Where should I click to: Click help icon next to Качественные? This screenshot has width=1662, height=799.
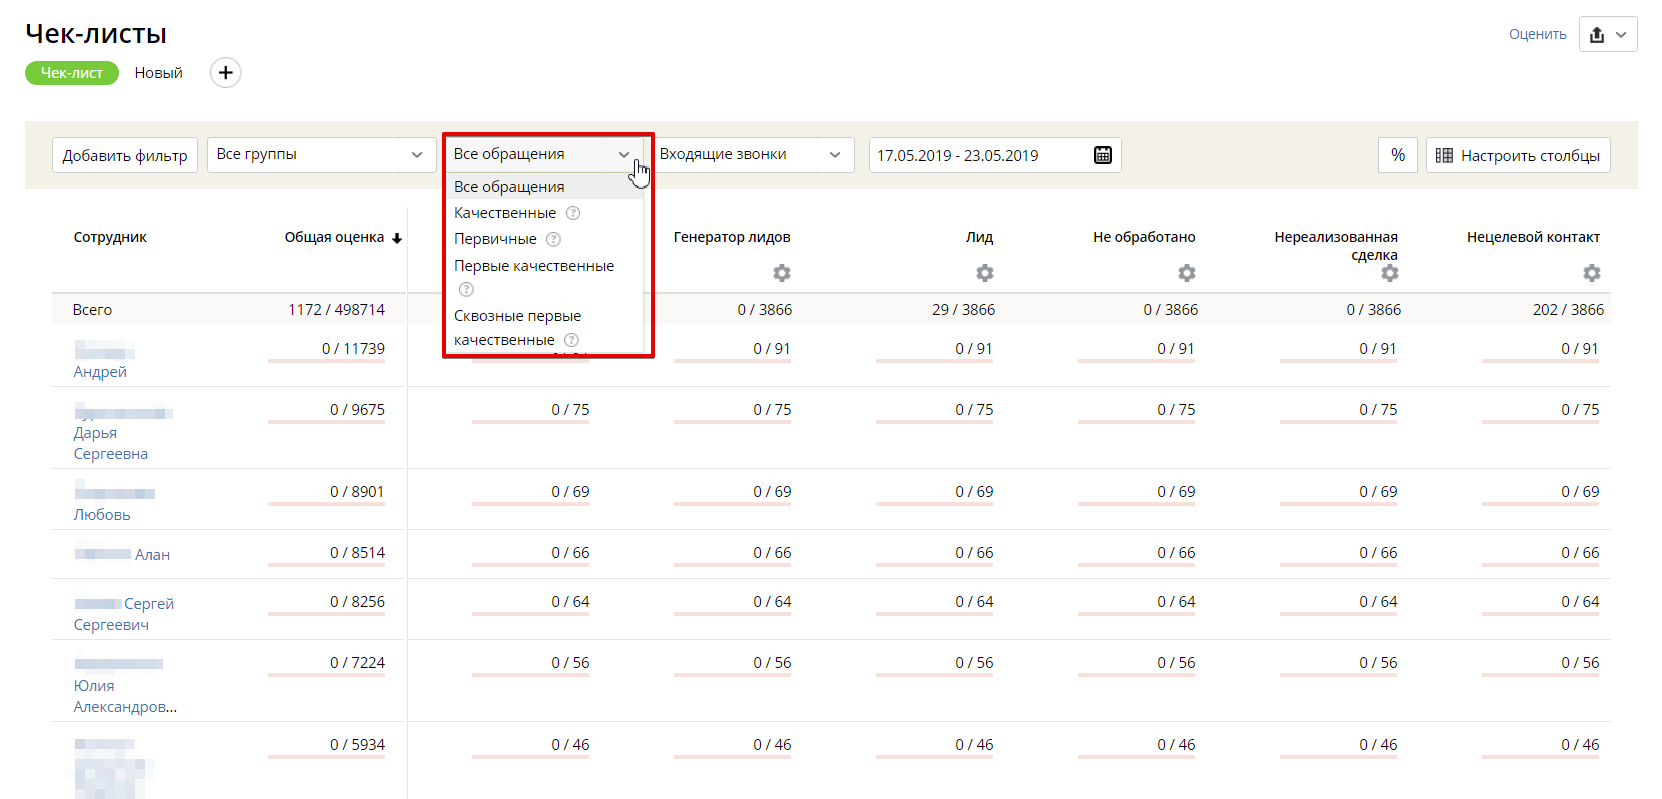(573, 213)
